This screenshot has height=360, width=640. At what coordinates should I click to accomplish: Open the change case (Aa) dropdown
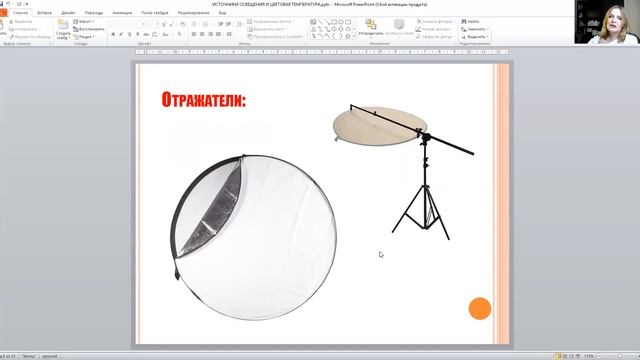point(166,35)
